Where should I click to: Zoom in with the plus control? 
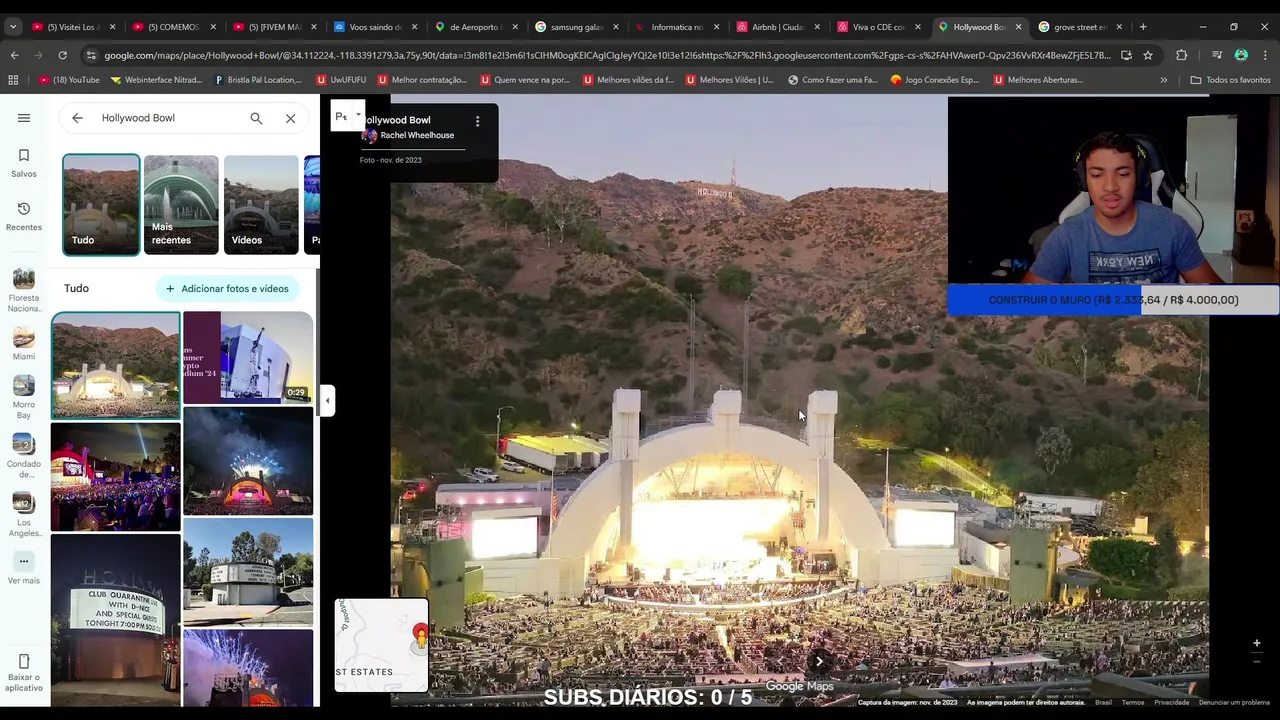point(1257,643)
